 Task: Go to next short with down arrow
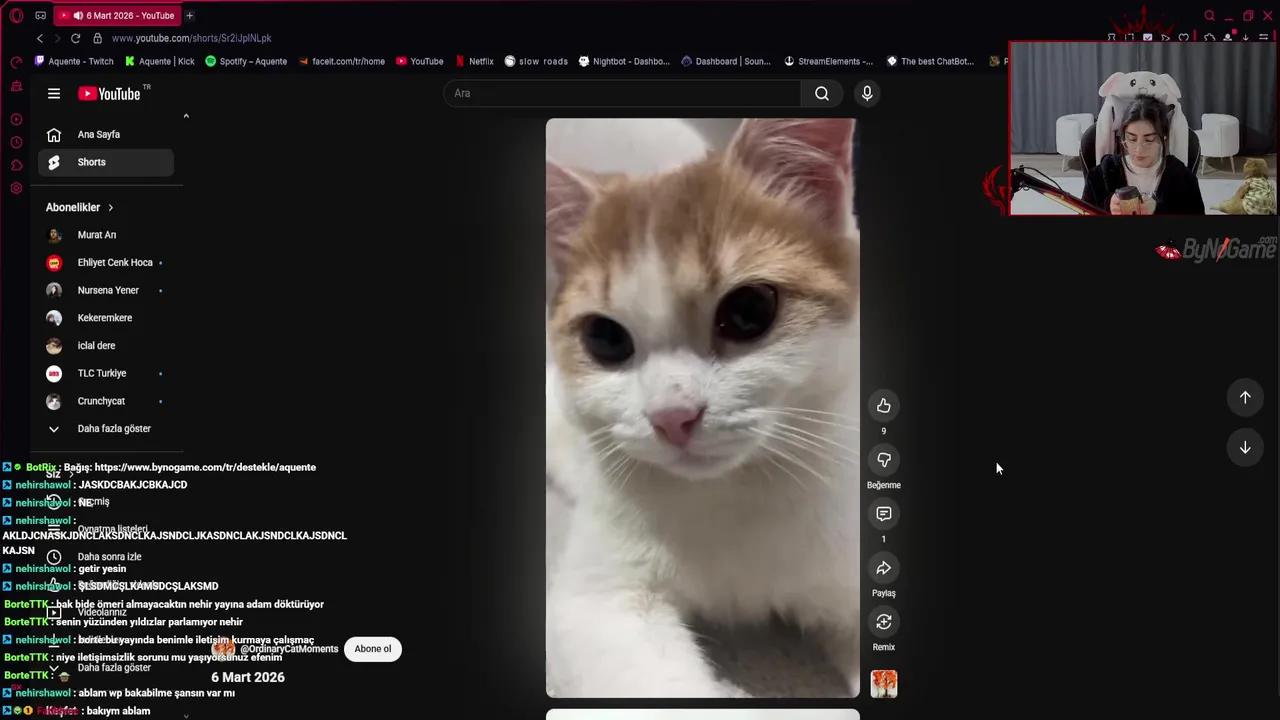[x=1245, y=447]
